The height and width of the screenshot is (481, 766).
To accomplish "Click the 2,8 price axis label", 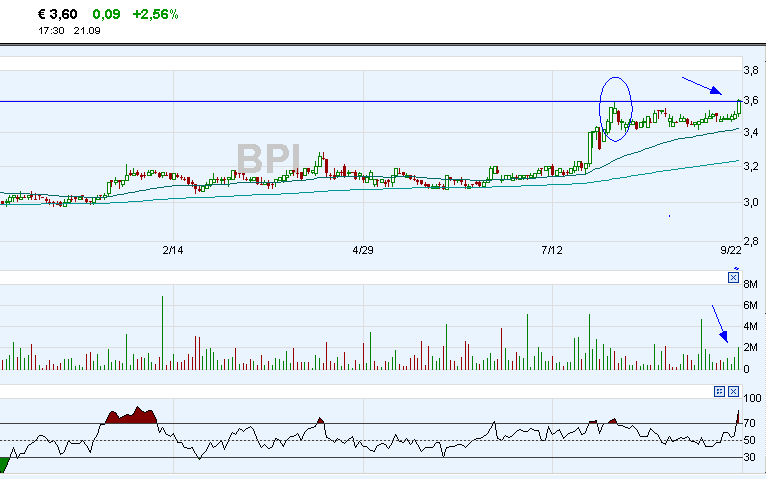I will (751, 241).
